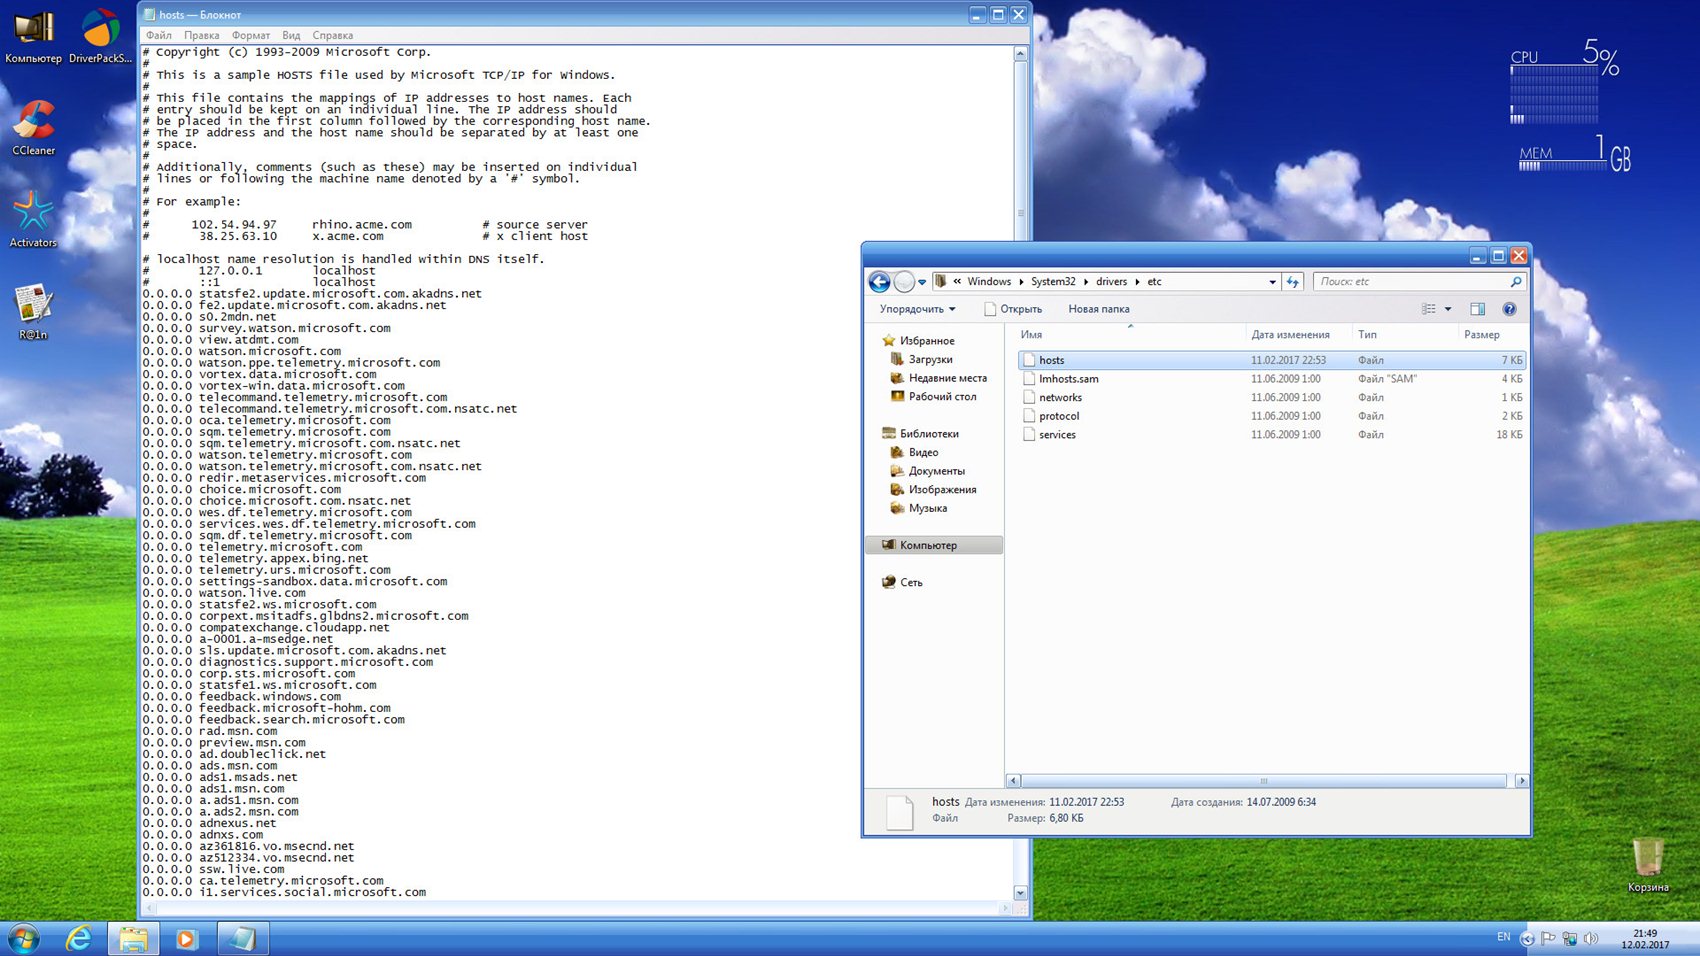Switch to Notepad via taskbar icon

tap(241, 939)
